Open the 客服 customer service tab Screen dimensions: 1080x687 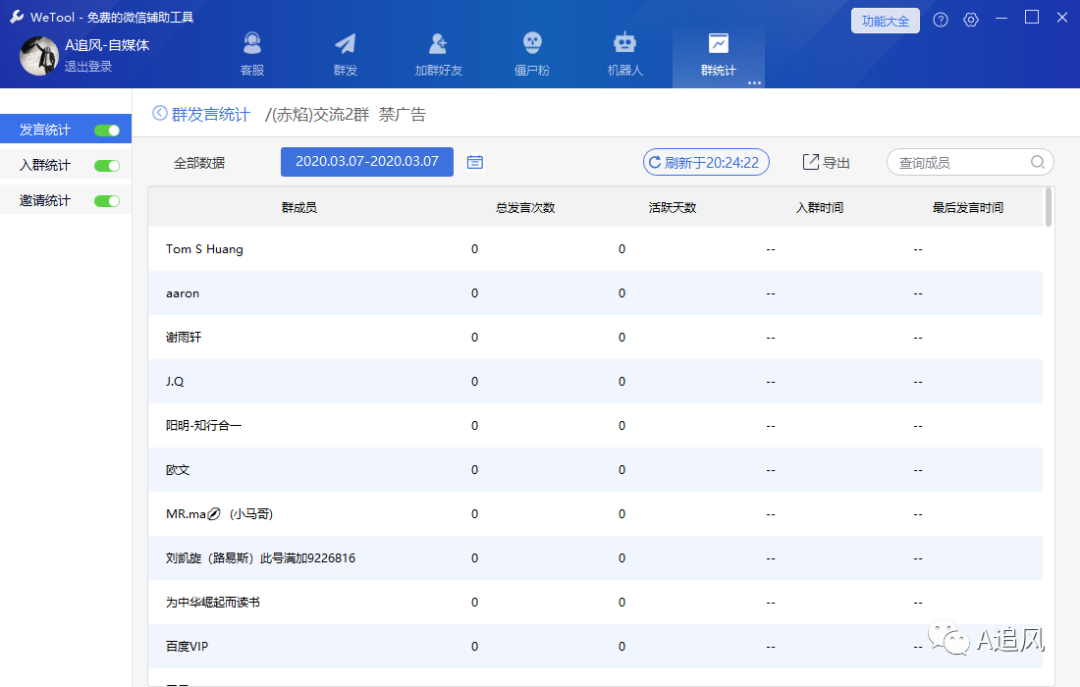point(252,54)
